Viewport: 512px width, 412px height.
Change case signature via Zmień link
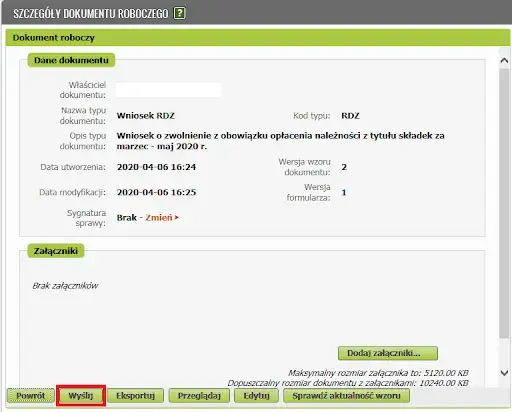point(162,218)
